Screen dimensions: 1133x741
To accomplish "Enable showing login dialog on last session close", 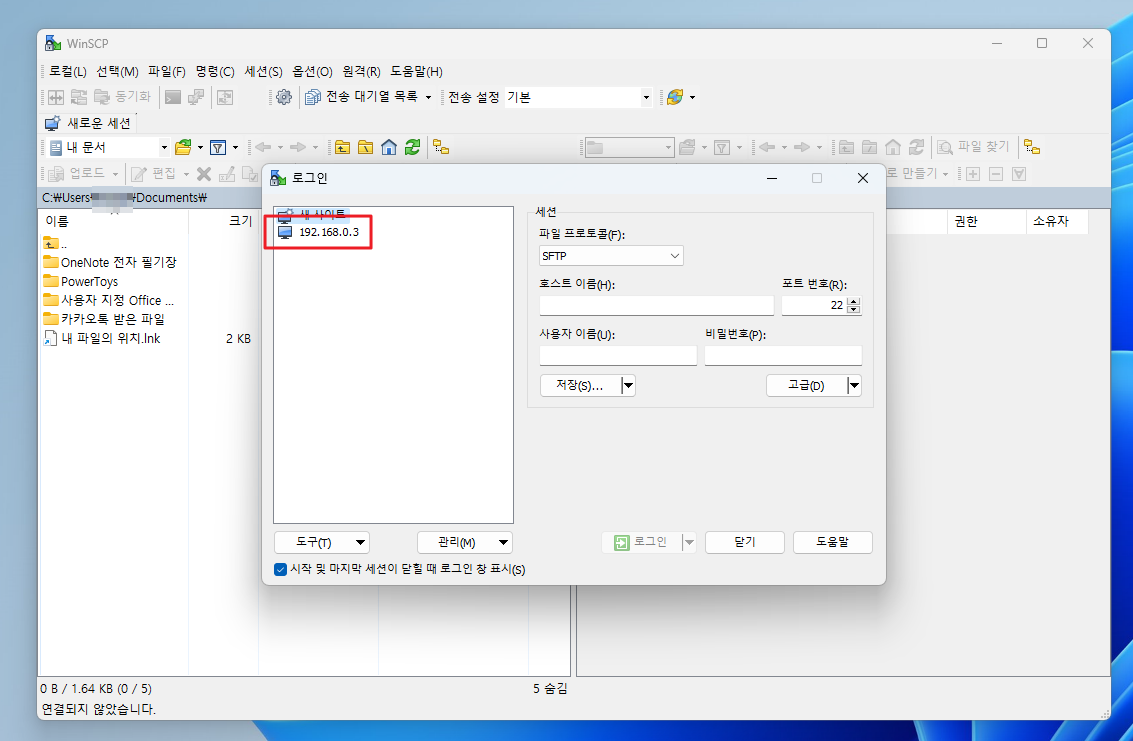I will pos(280,570).
